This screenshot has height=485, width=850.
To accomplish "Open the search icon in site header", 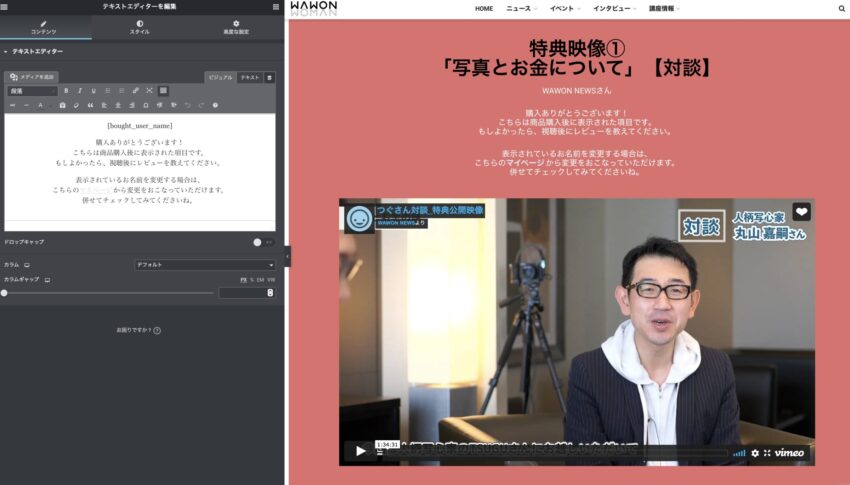I will pos(841,8).
